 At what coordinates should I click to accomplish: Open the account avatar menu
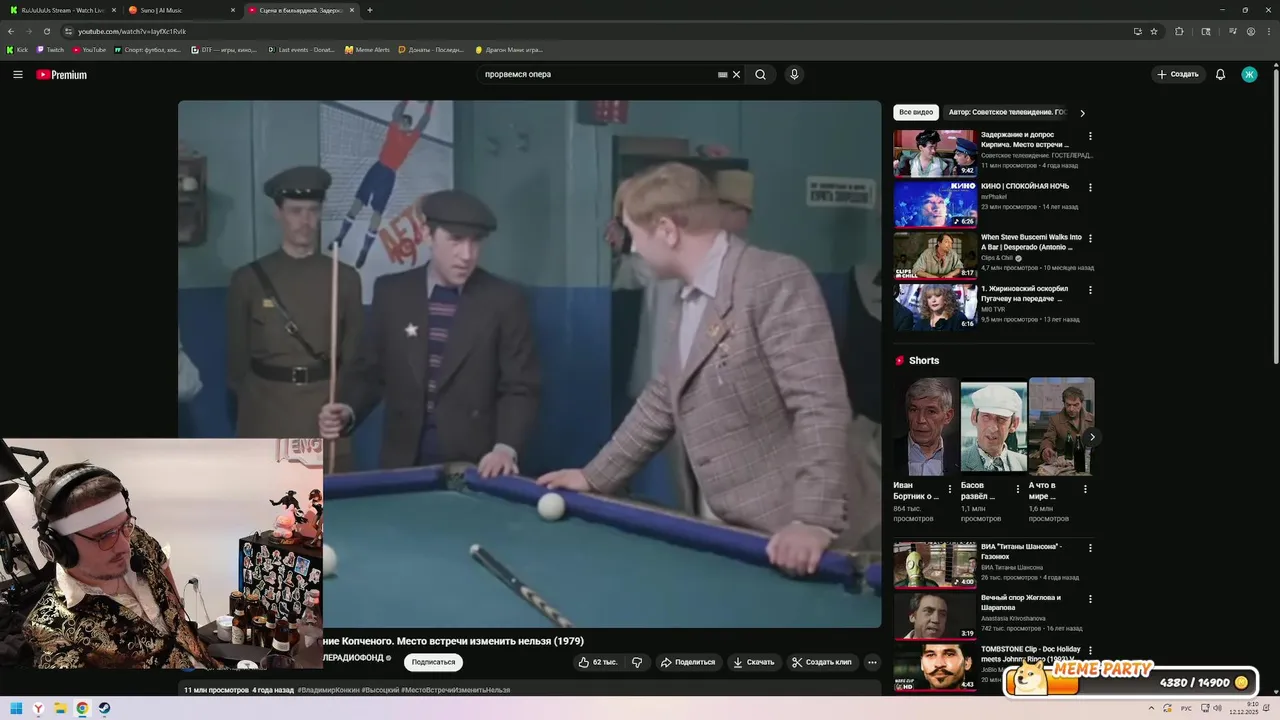[1249, 74]
